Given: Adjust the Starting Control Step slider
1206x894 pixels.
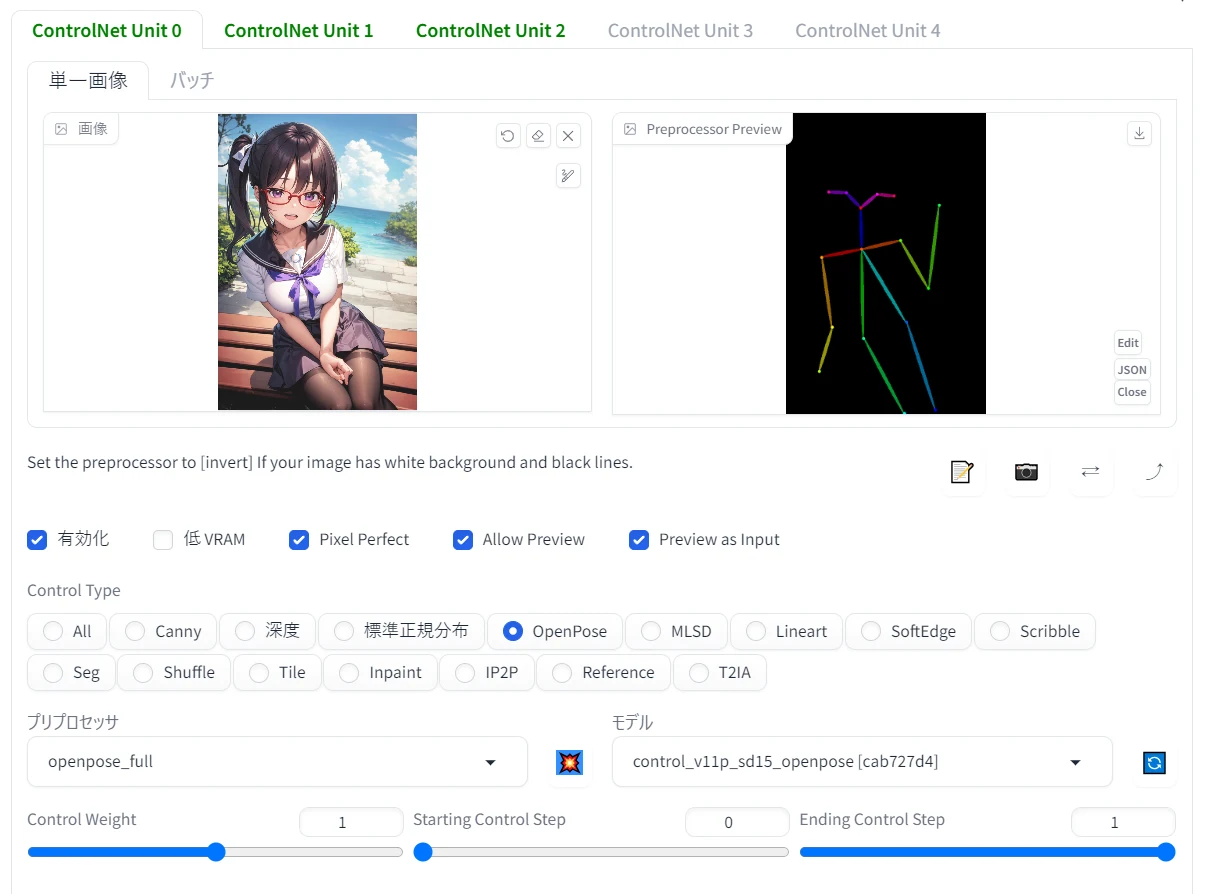Looking at the screenshot, I should (601, 852).
